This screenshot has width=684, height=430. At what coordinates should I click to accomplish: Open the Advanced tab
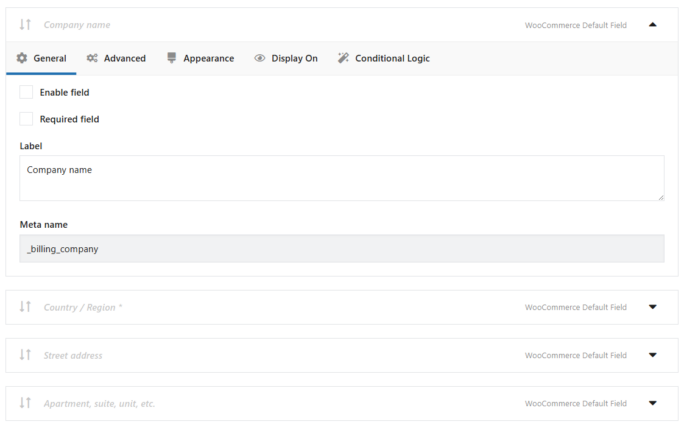click(116, 58)
